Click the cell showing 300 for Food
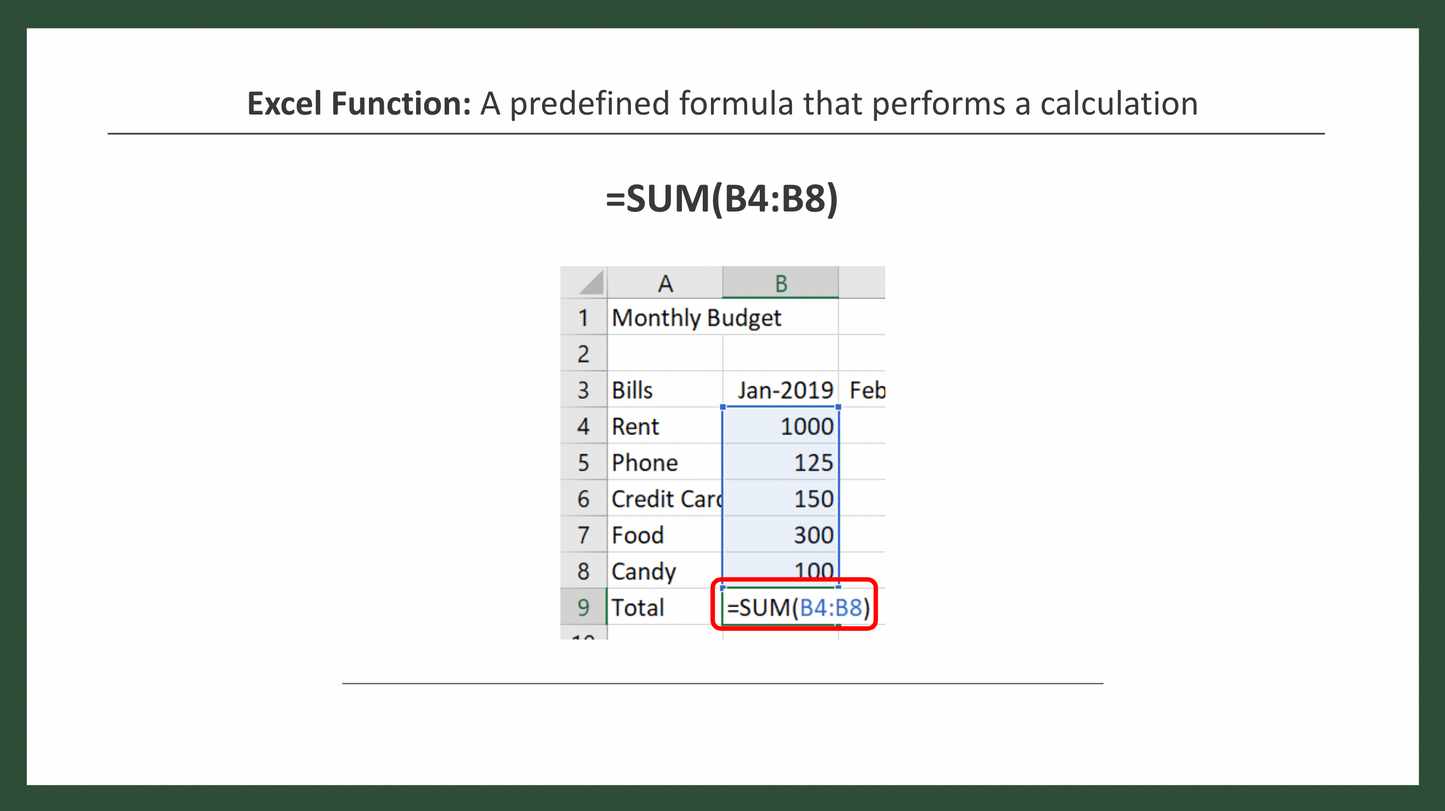Screen dimensions: 1445x811 pyautogui.click(x=810, y=535)
